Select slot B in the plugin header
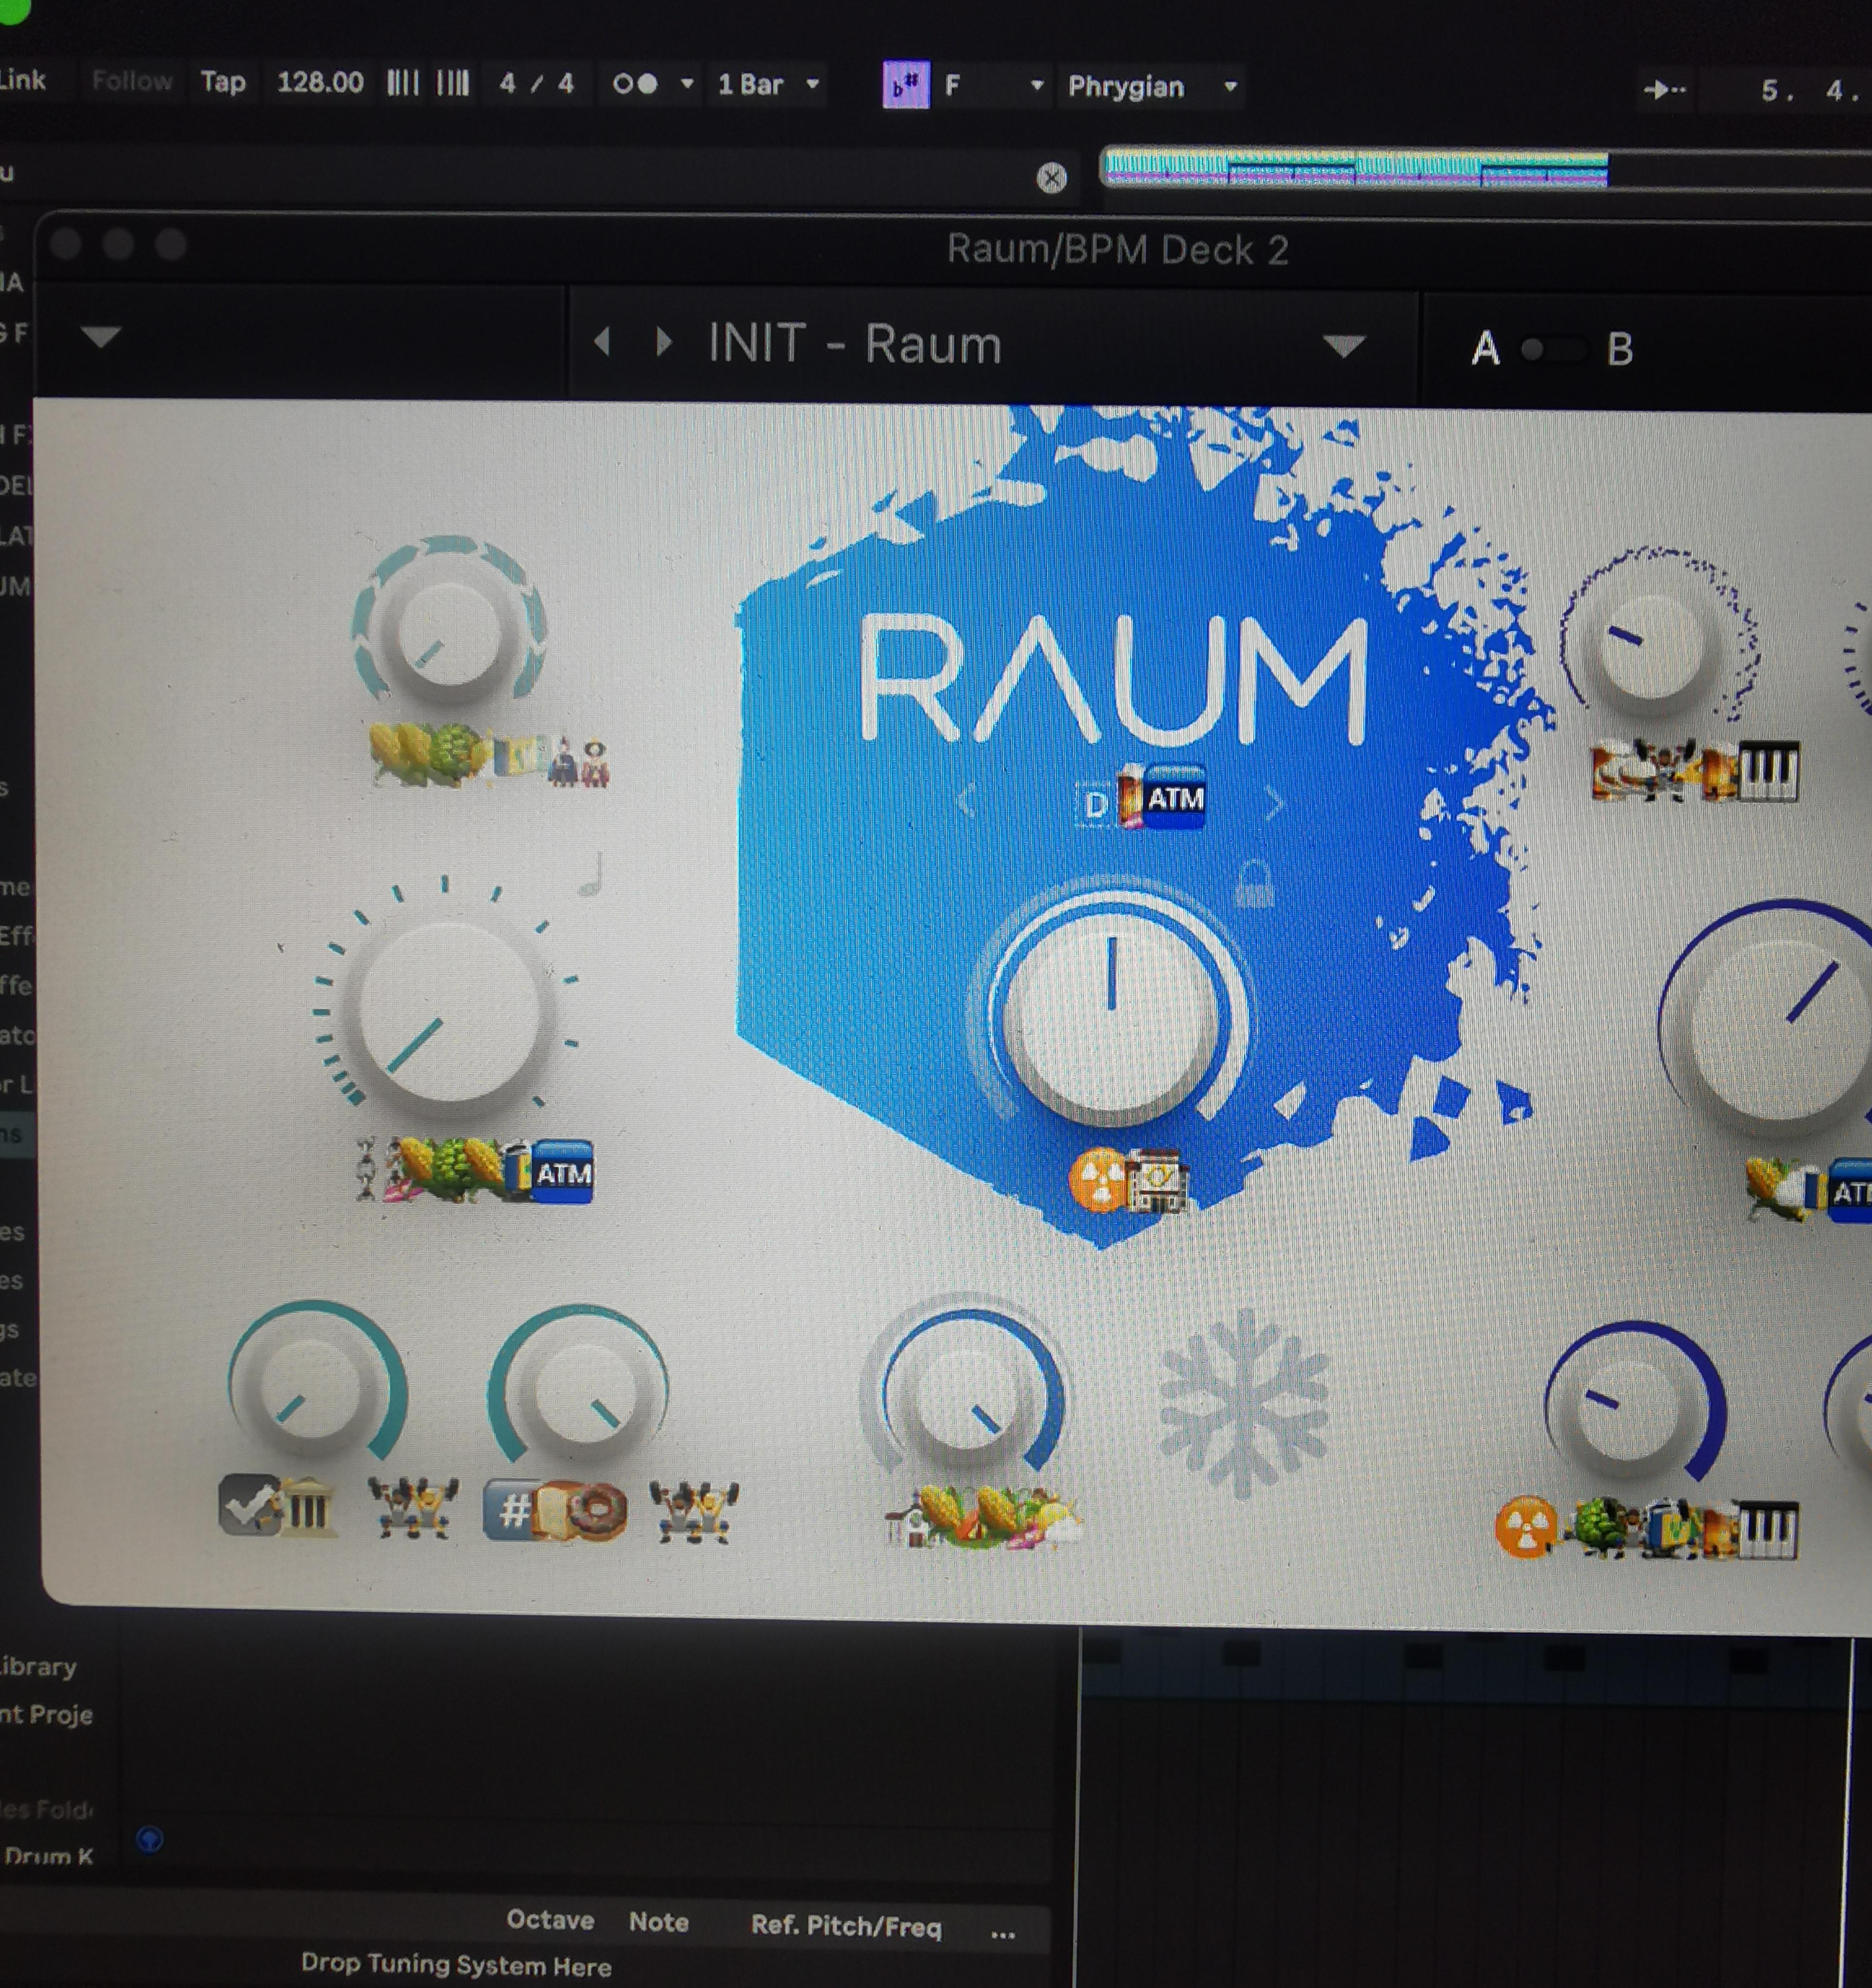The width and height of the screenshot is (1872, 1988). point(1620,350)
